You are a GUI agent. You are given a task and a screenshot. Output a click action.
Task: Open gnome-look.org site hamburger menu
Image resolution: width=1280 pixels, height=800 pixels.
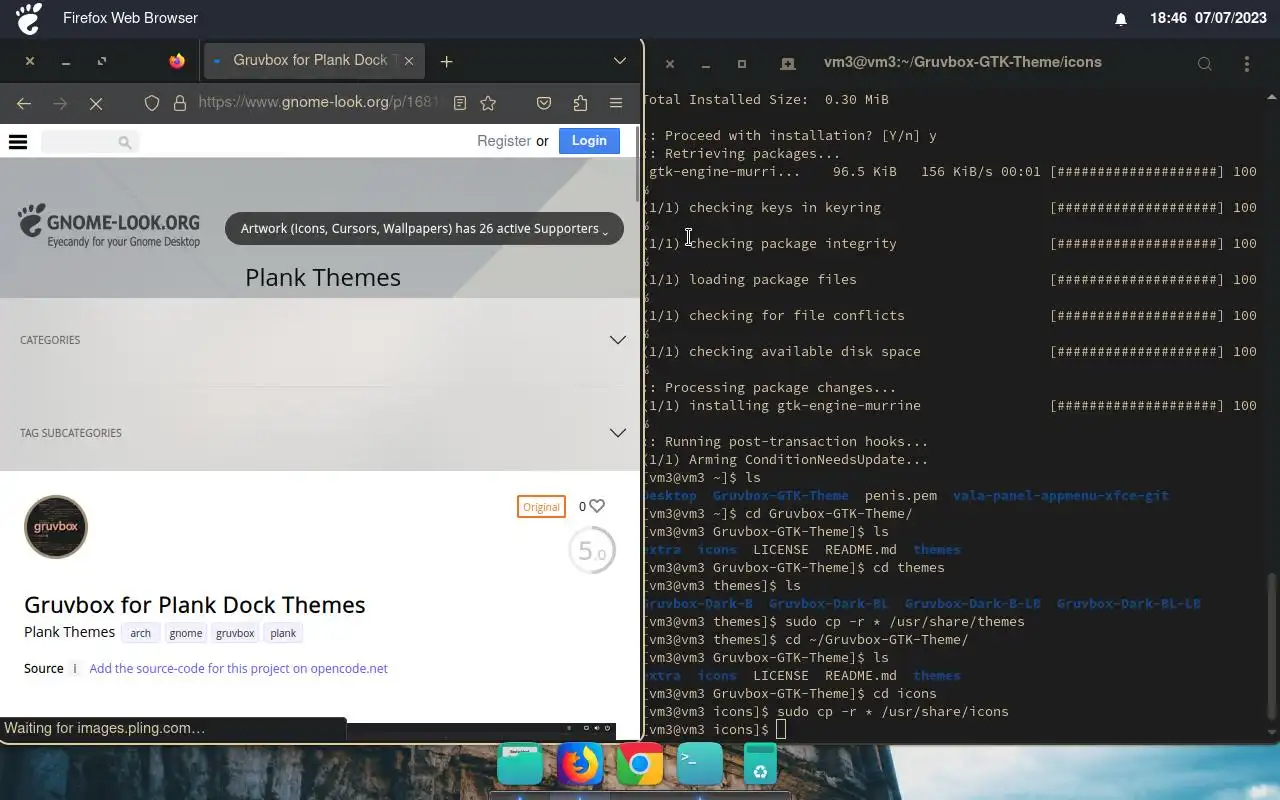point(18,141)
